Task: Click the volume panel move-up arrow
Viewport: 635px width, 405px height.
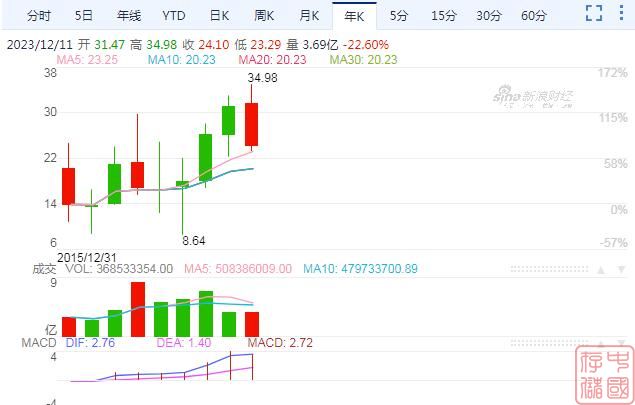Action: 600,269
